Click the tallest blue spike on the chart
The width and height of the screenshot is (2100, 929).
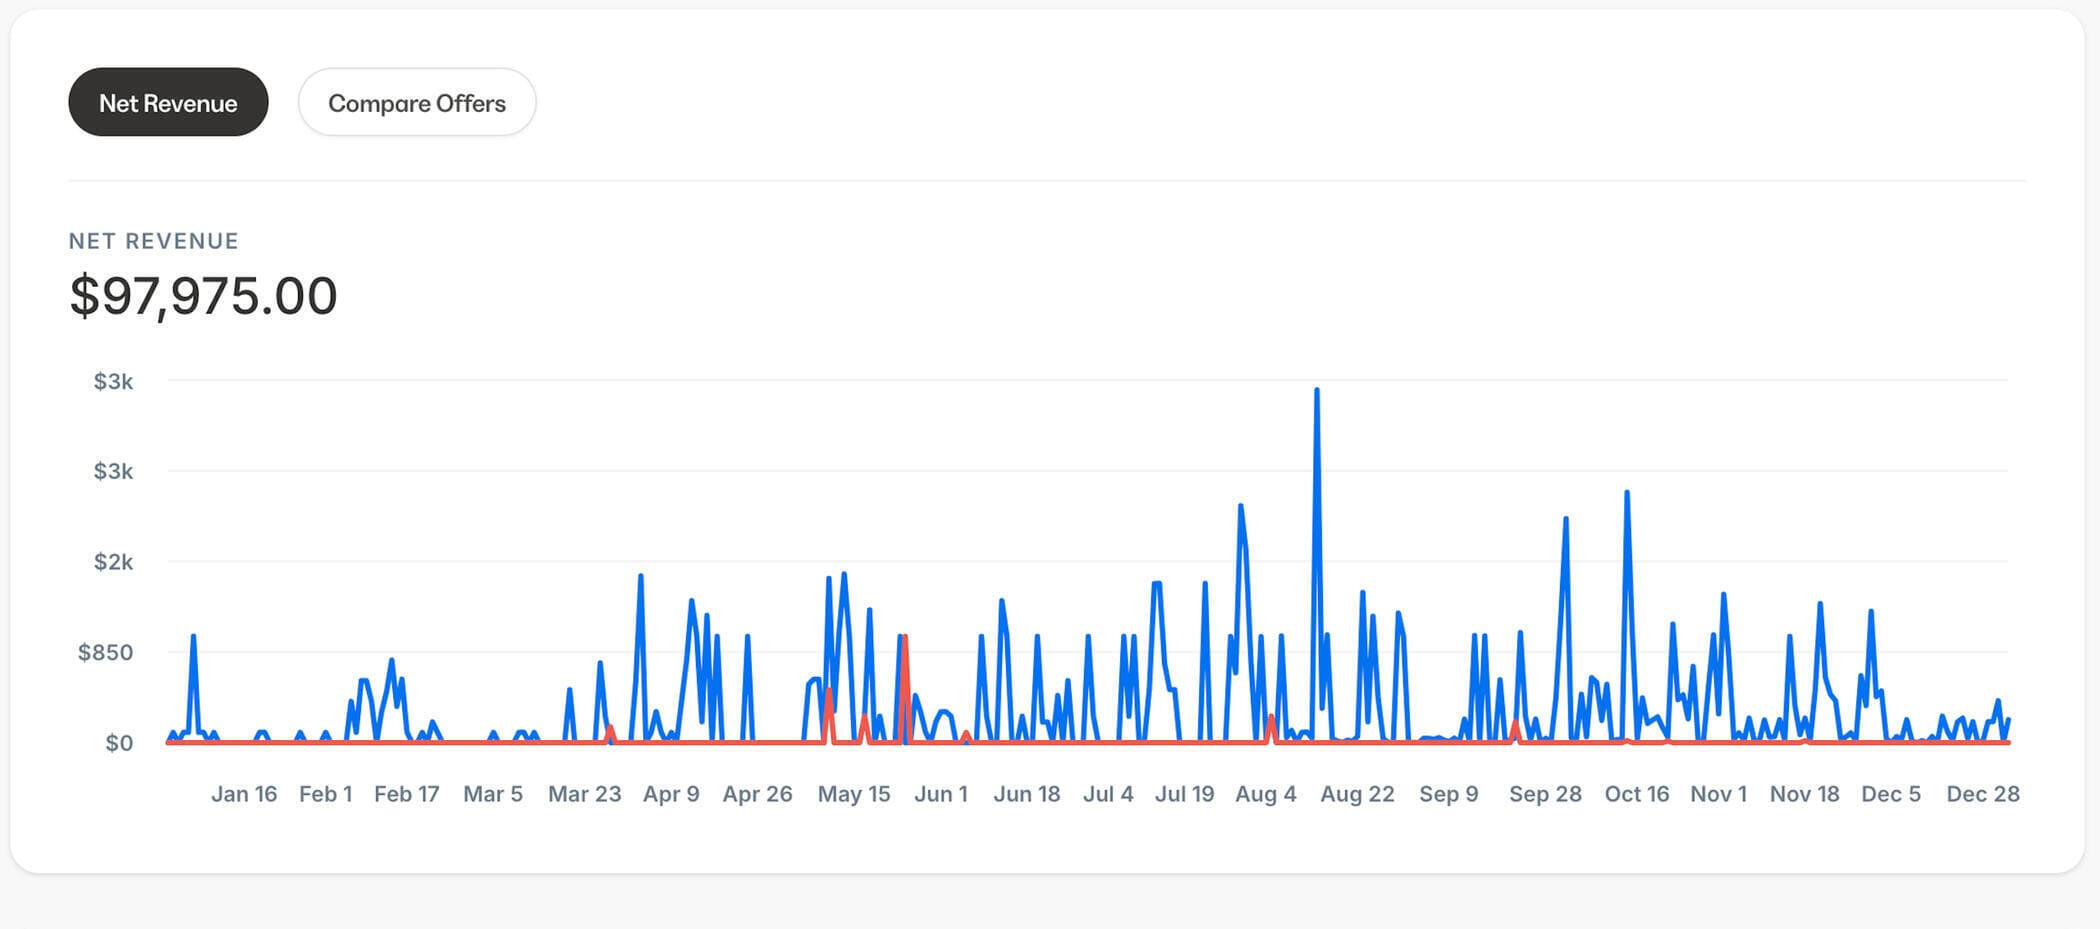(x=1316, y=392)
